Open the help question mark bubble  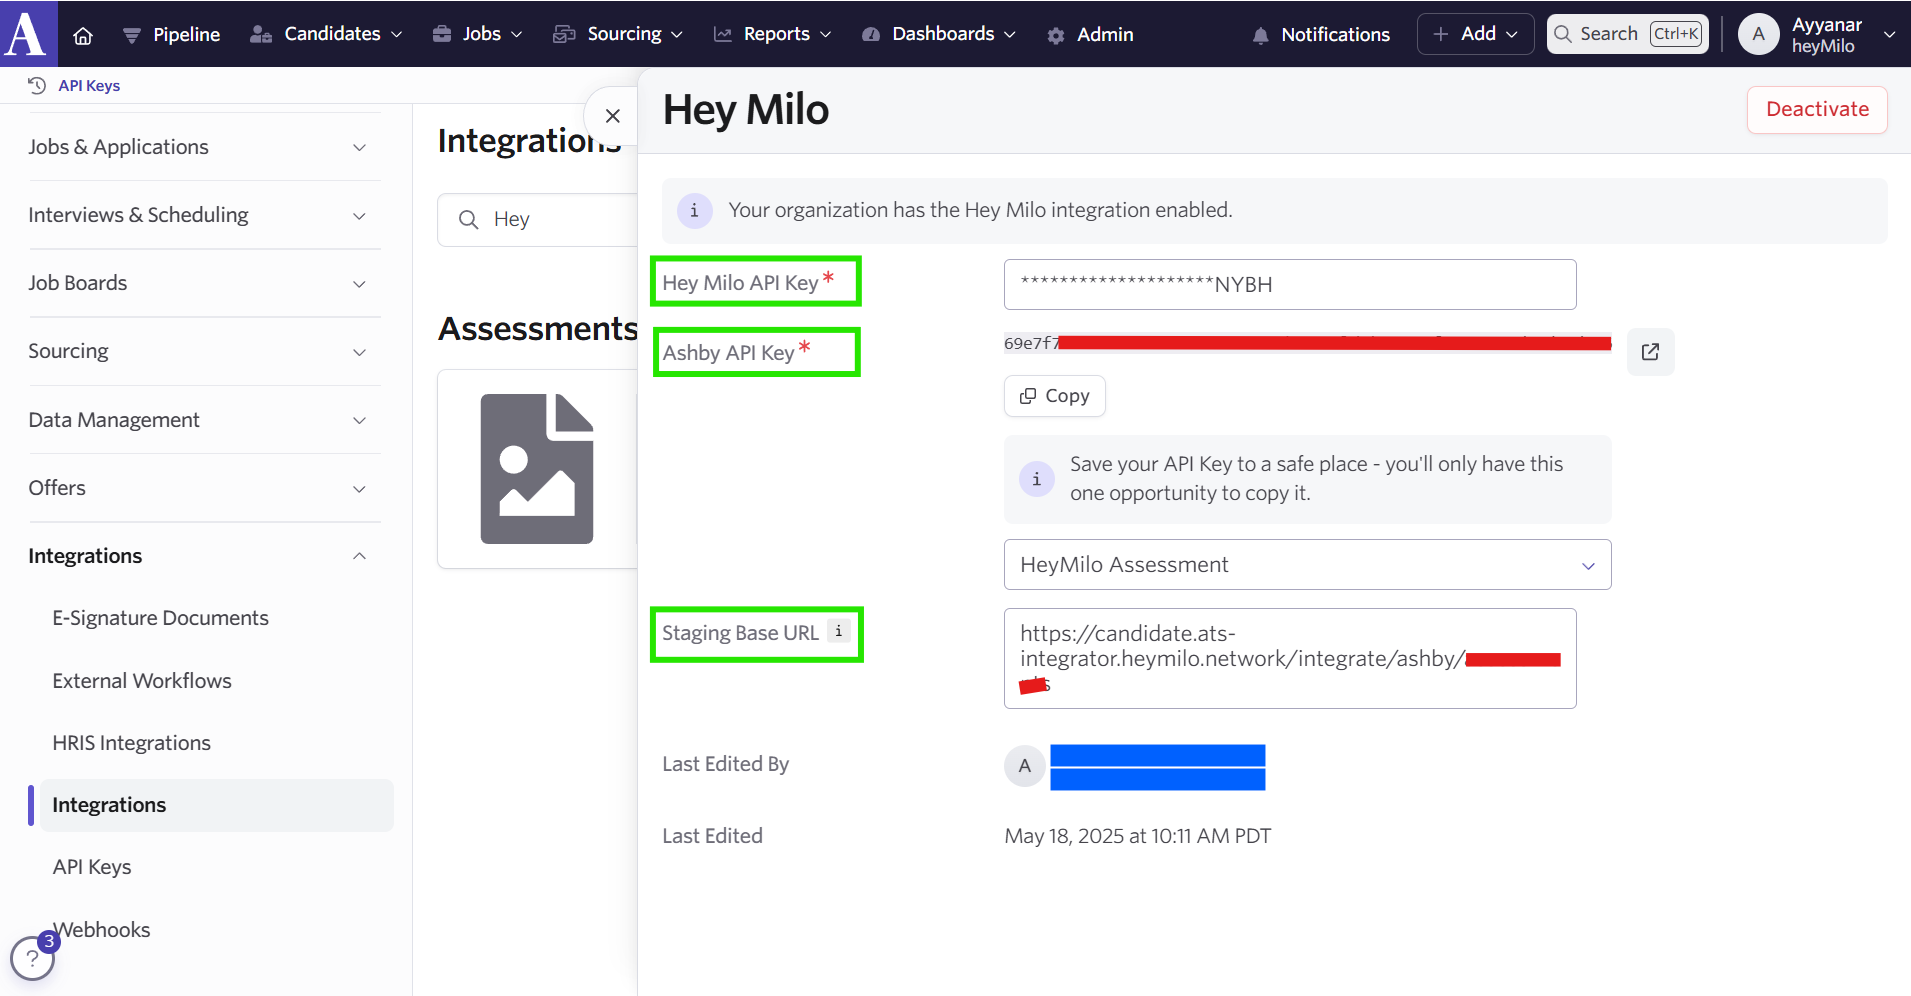32,959
